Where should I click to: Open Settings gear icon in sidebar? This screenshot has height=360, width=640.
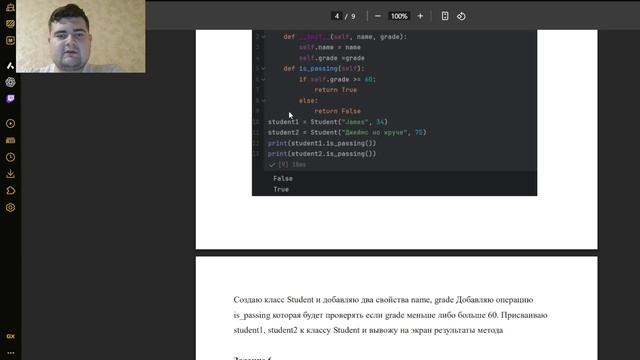coord(11,207)
